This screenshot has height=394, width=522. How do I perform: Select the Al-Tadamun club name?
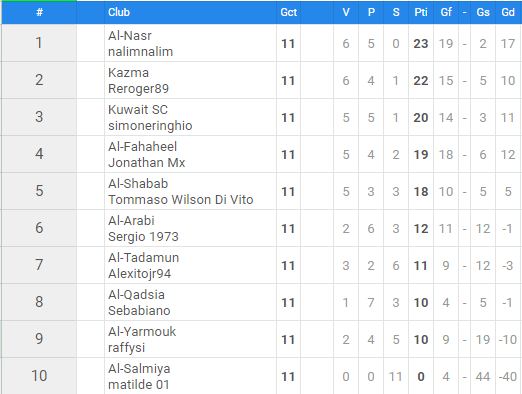pyautogui.click(x=144, y=258)
